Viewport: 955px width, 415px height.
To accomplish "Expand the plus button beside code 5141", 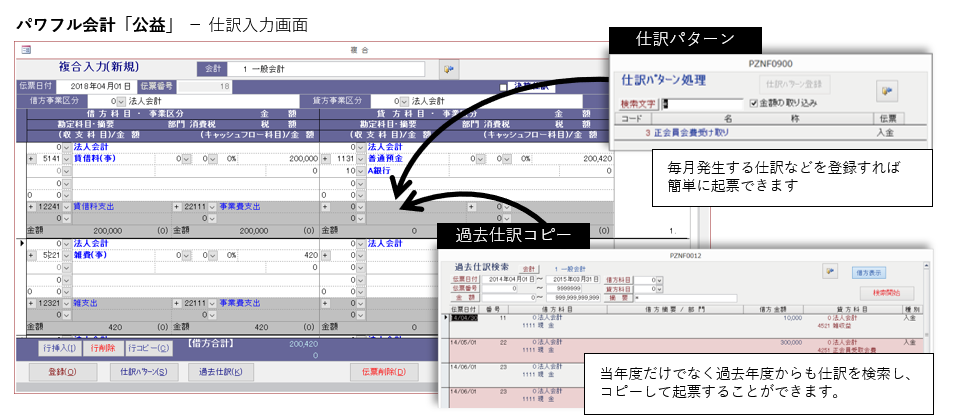I will click(31, 158).
